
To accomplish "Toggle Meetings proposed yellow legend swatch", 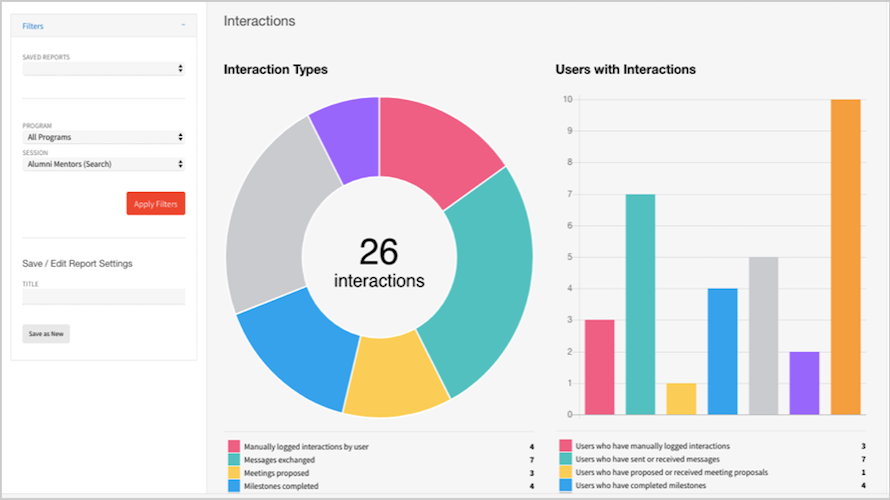I will pos(234,473).
